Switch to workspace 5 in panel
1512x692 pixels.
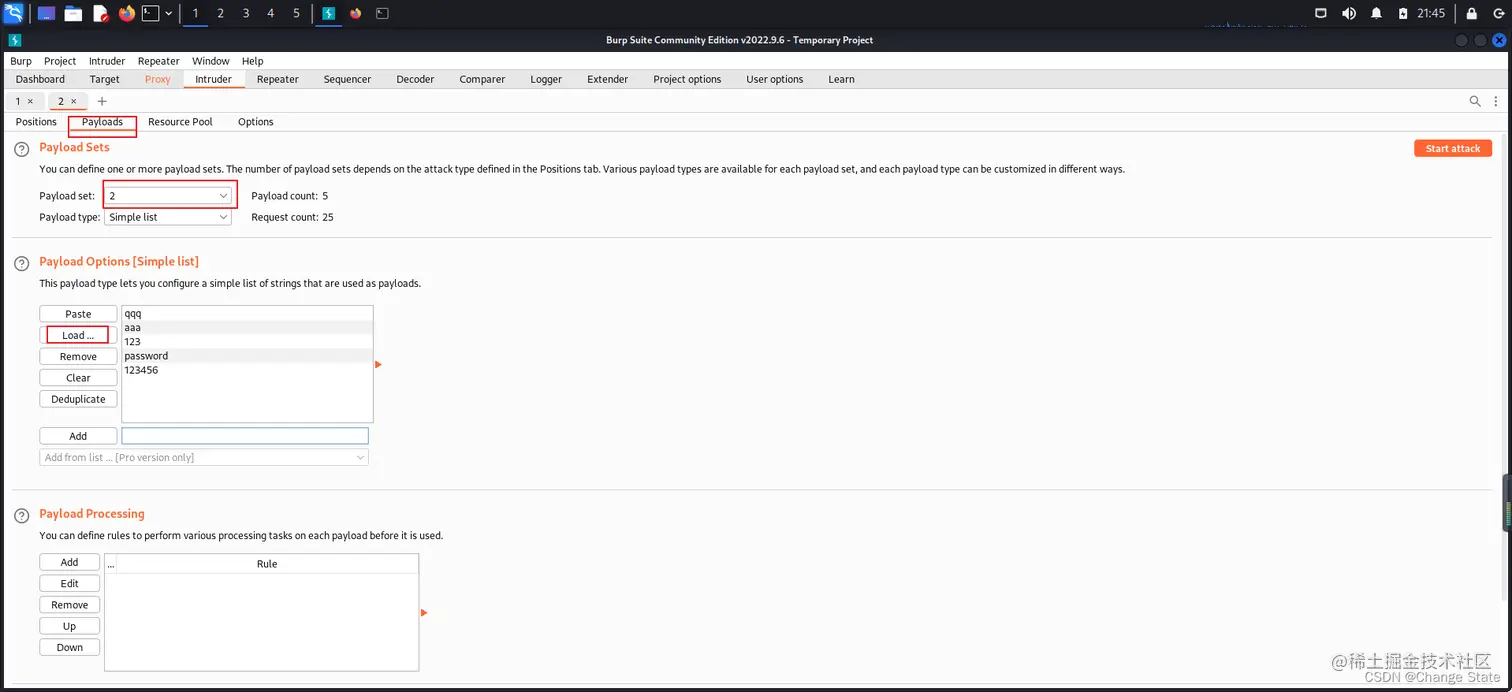coord(296,13)
